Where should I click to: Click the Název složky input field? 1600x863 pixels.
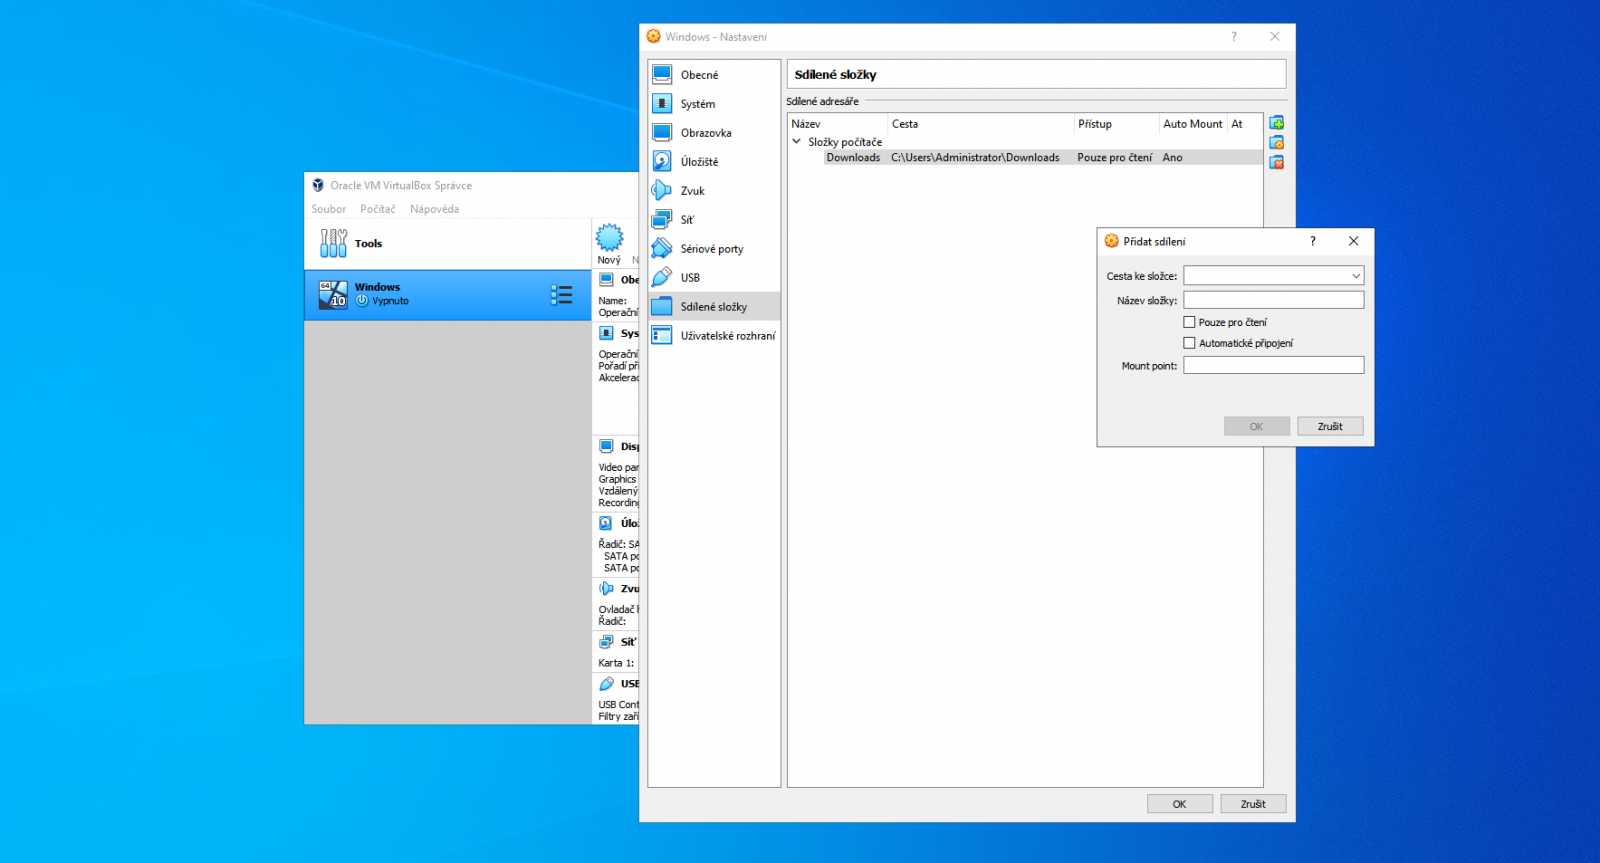[1273, 300]
